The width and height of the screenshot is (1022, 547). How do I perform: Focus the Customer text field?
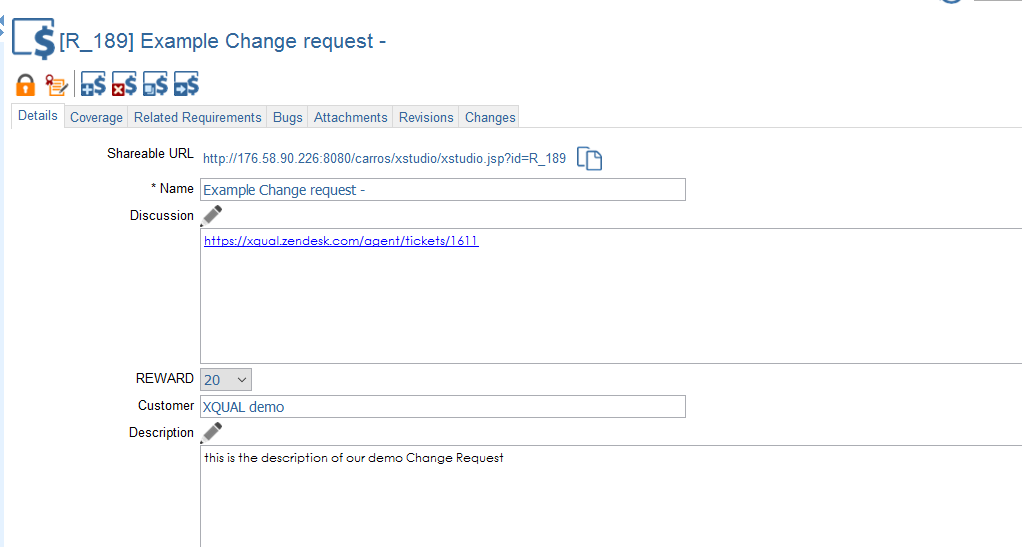(x=442, y=407)
